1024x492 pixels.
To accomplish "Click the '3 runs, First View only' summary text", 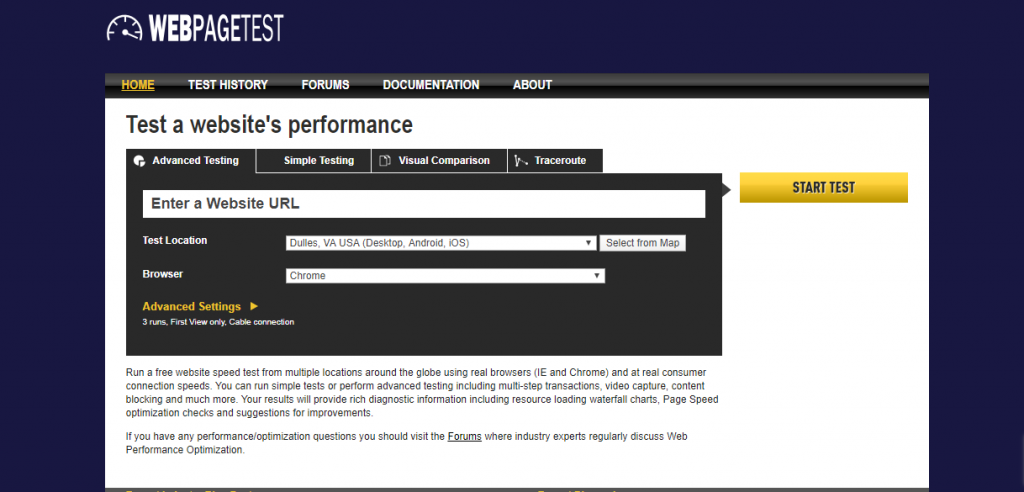I will point(218,322).
